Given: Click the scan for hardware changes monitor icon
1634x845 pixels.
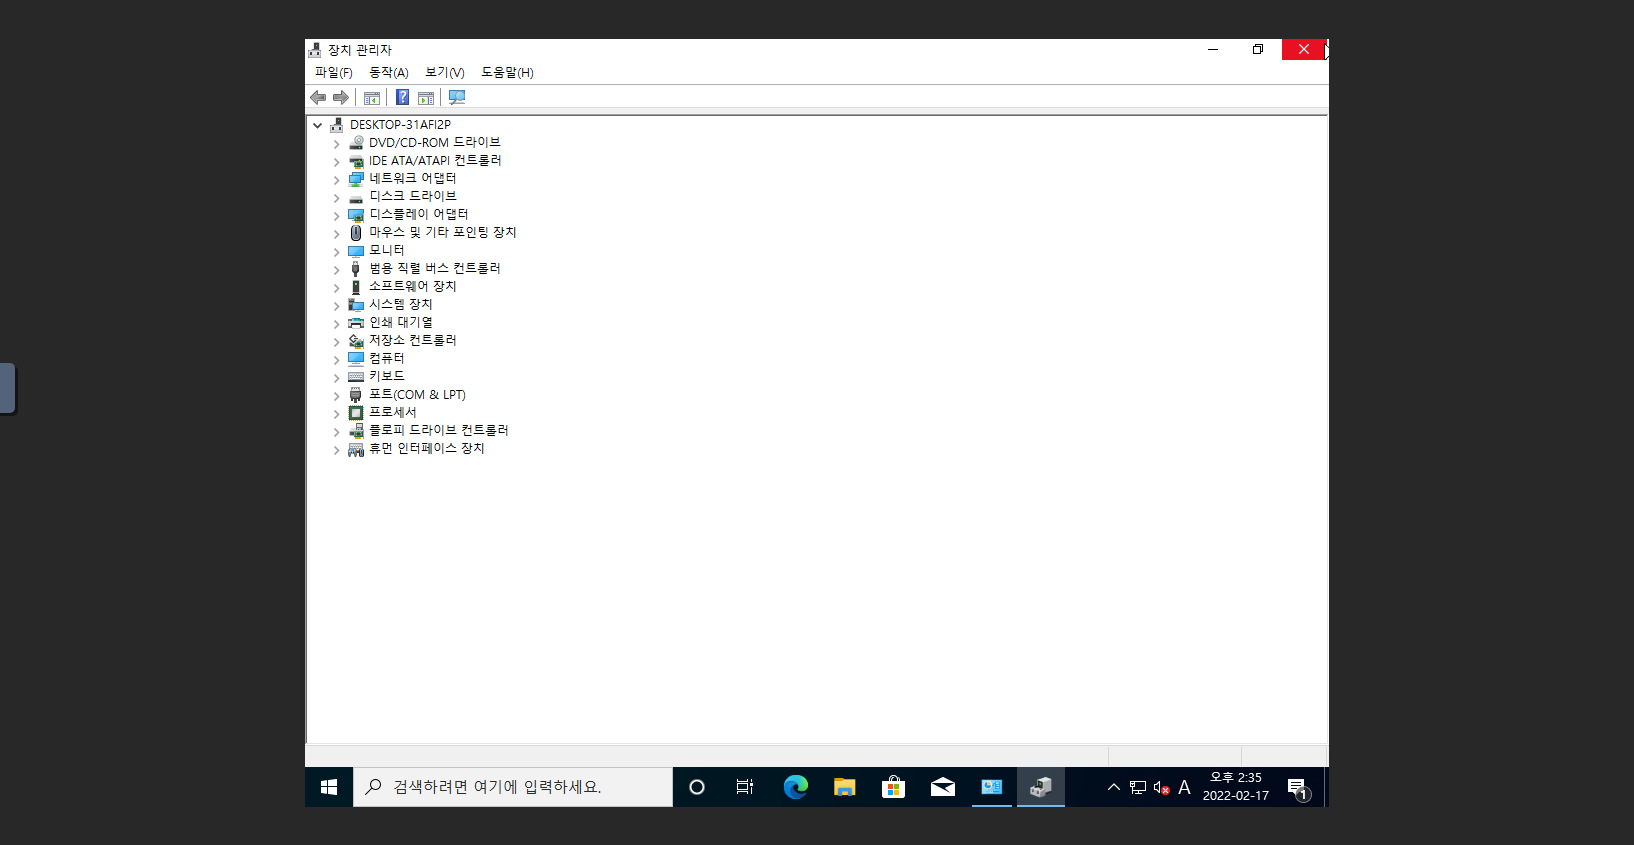Looking at the screenshot, I should click(457, 97).
